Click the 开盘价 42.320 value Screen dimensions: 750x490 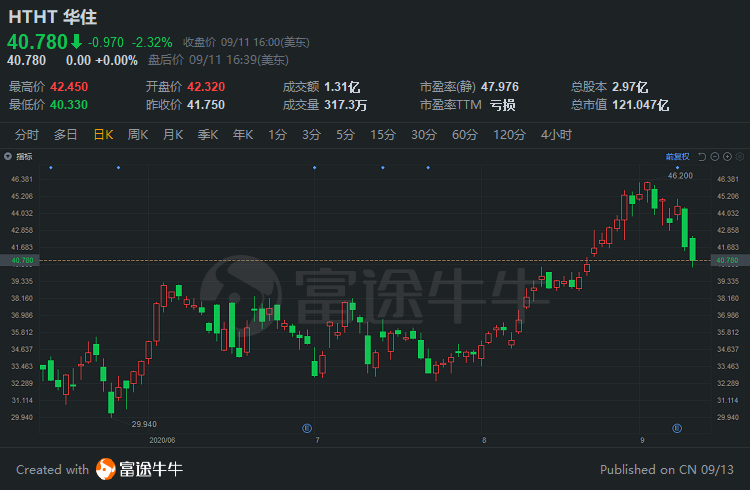(206, 87)
